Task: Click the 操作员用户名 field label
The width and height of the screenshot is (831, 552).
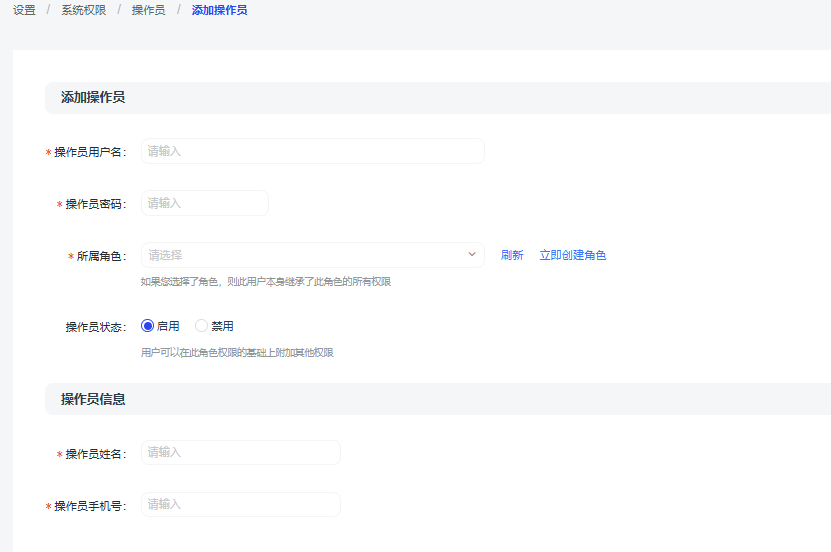Action: point(89,152)
